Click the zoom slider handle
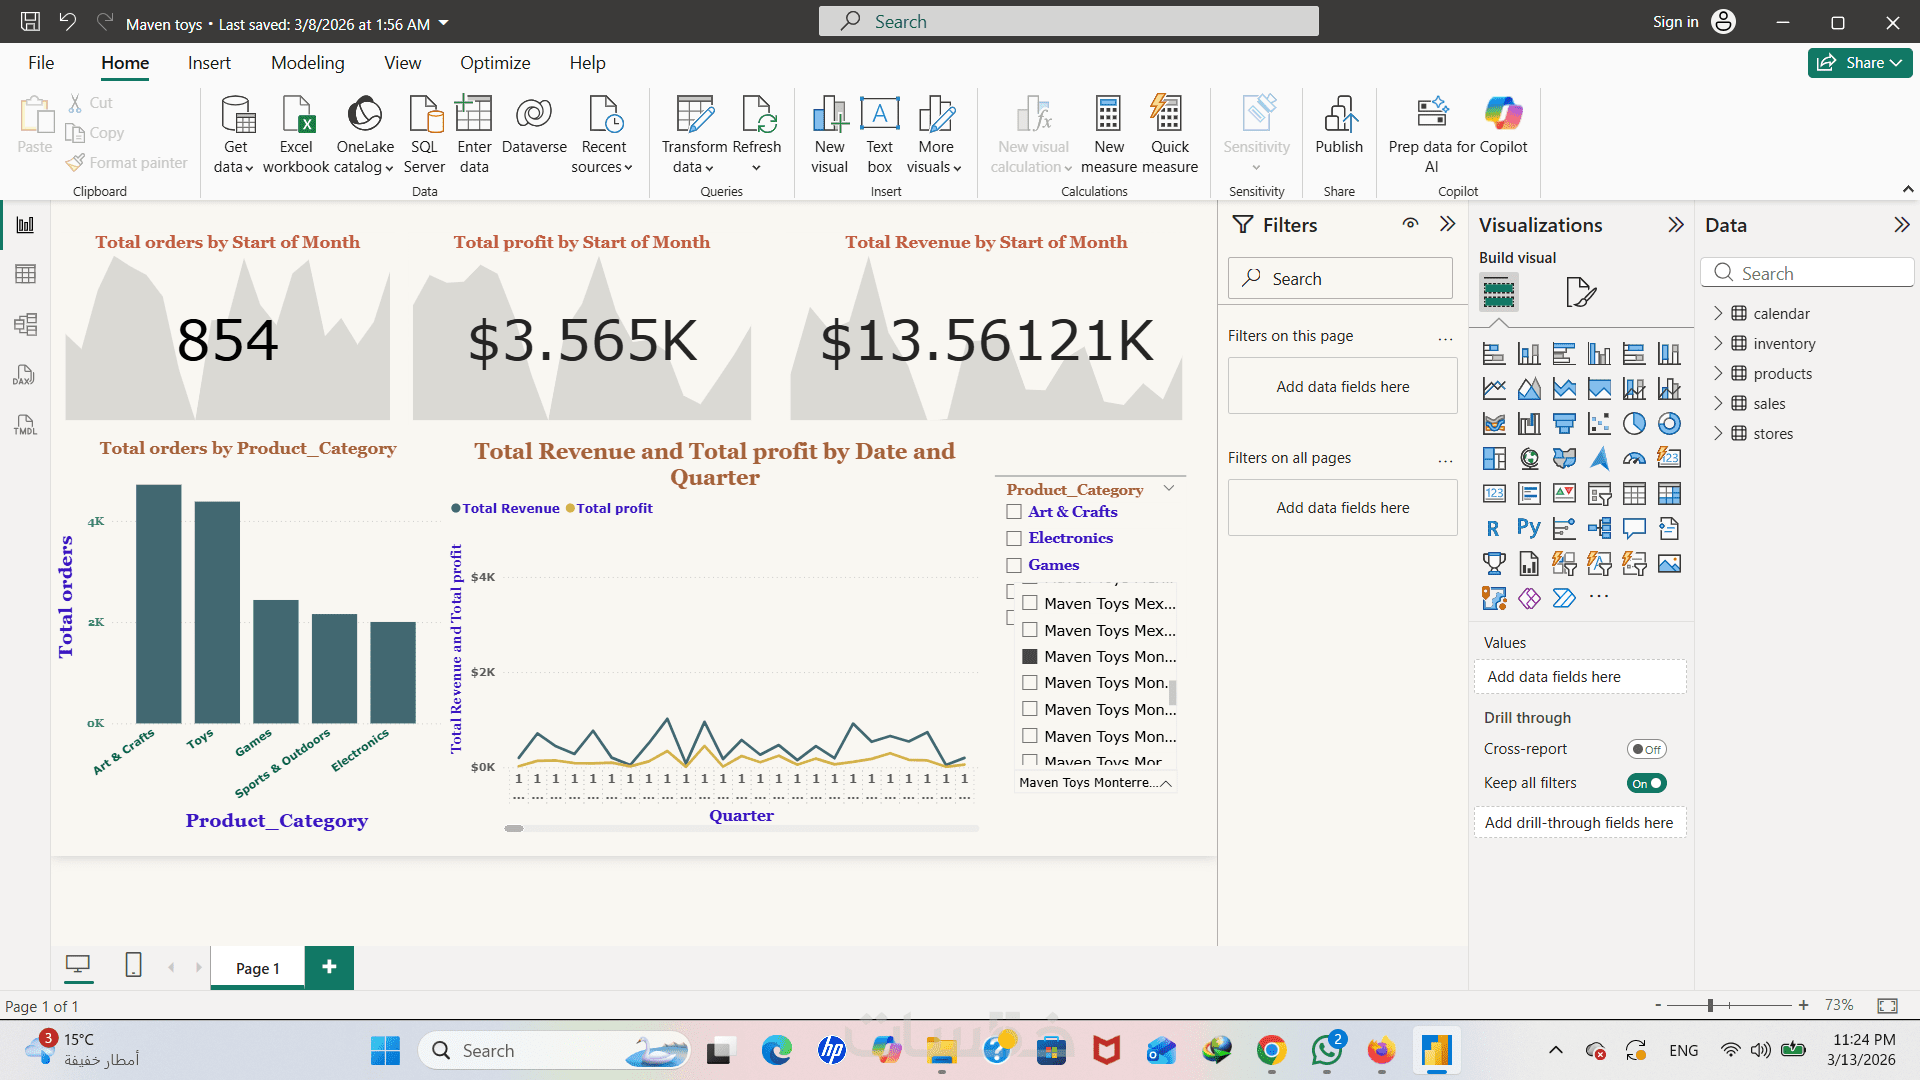 1710,1005
